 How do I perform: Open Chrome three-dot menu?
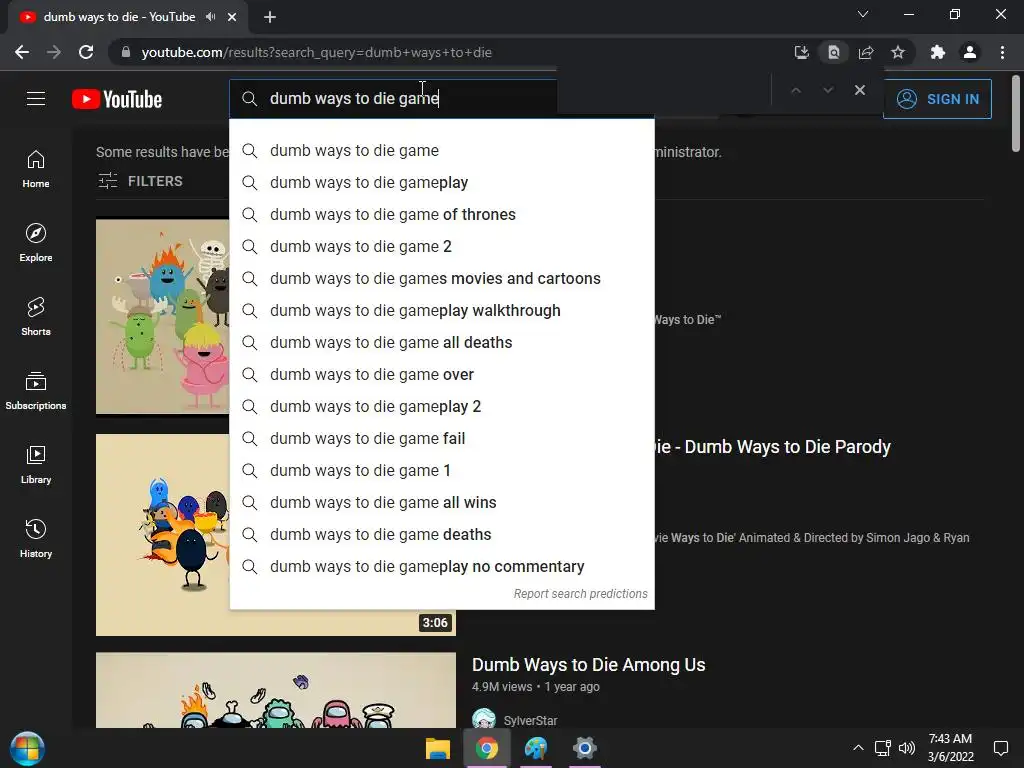tap(1002, 52)
